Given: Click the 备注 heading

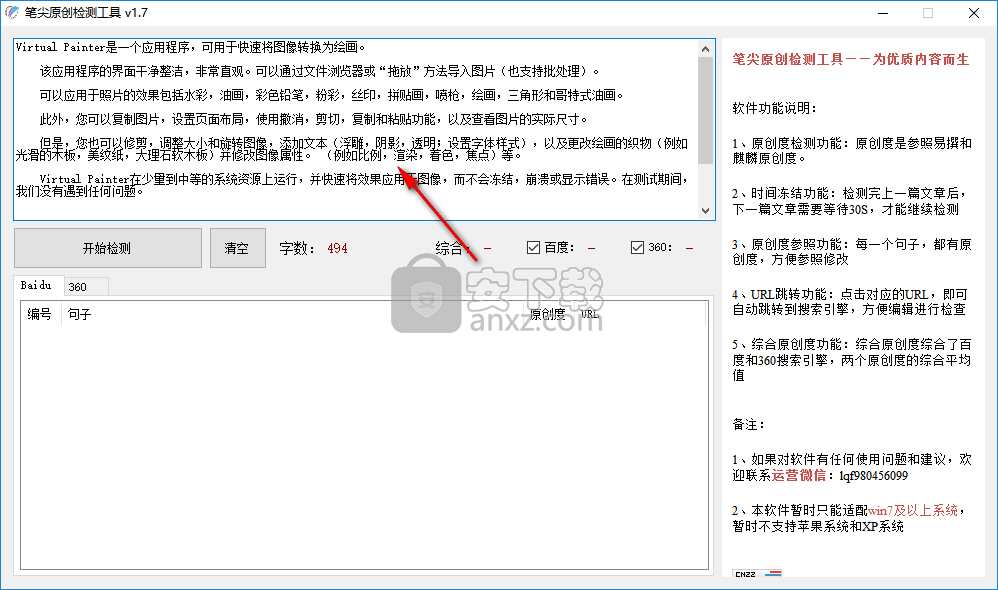Looking at the screenshot, I should pyautogui.click(x=748, y=425).
